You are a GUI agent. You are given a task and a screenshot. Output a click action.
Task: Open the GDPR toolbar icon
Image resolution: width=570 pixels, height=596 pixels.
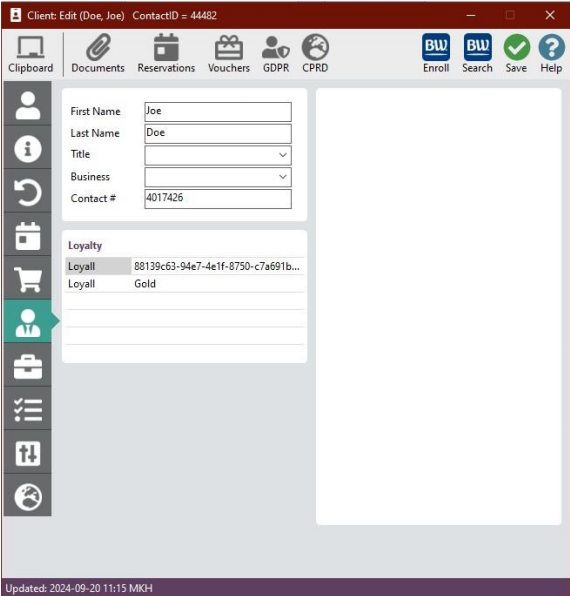point(276,54)
